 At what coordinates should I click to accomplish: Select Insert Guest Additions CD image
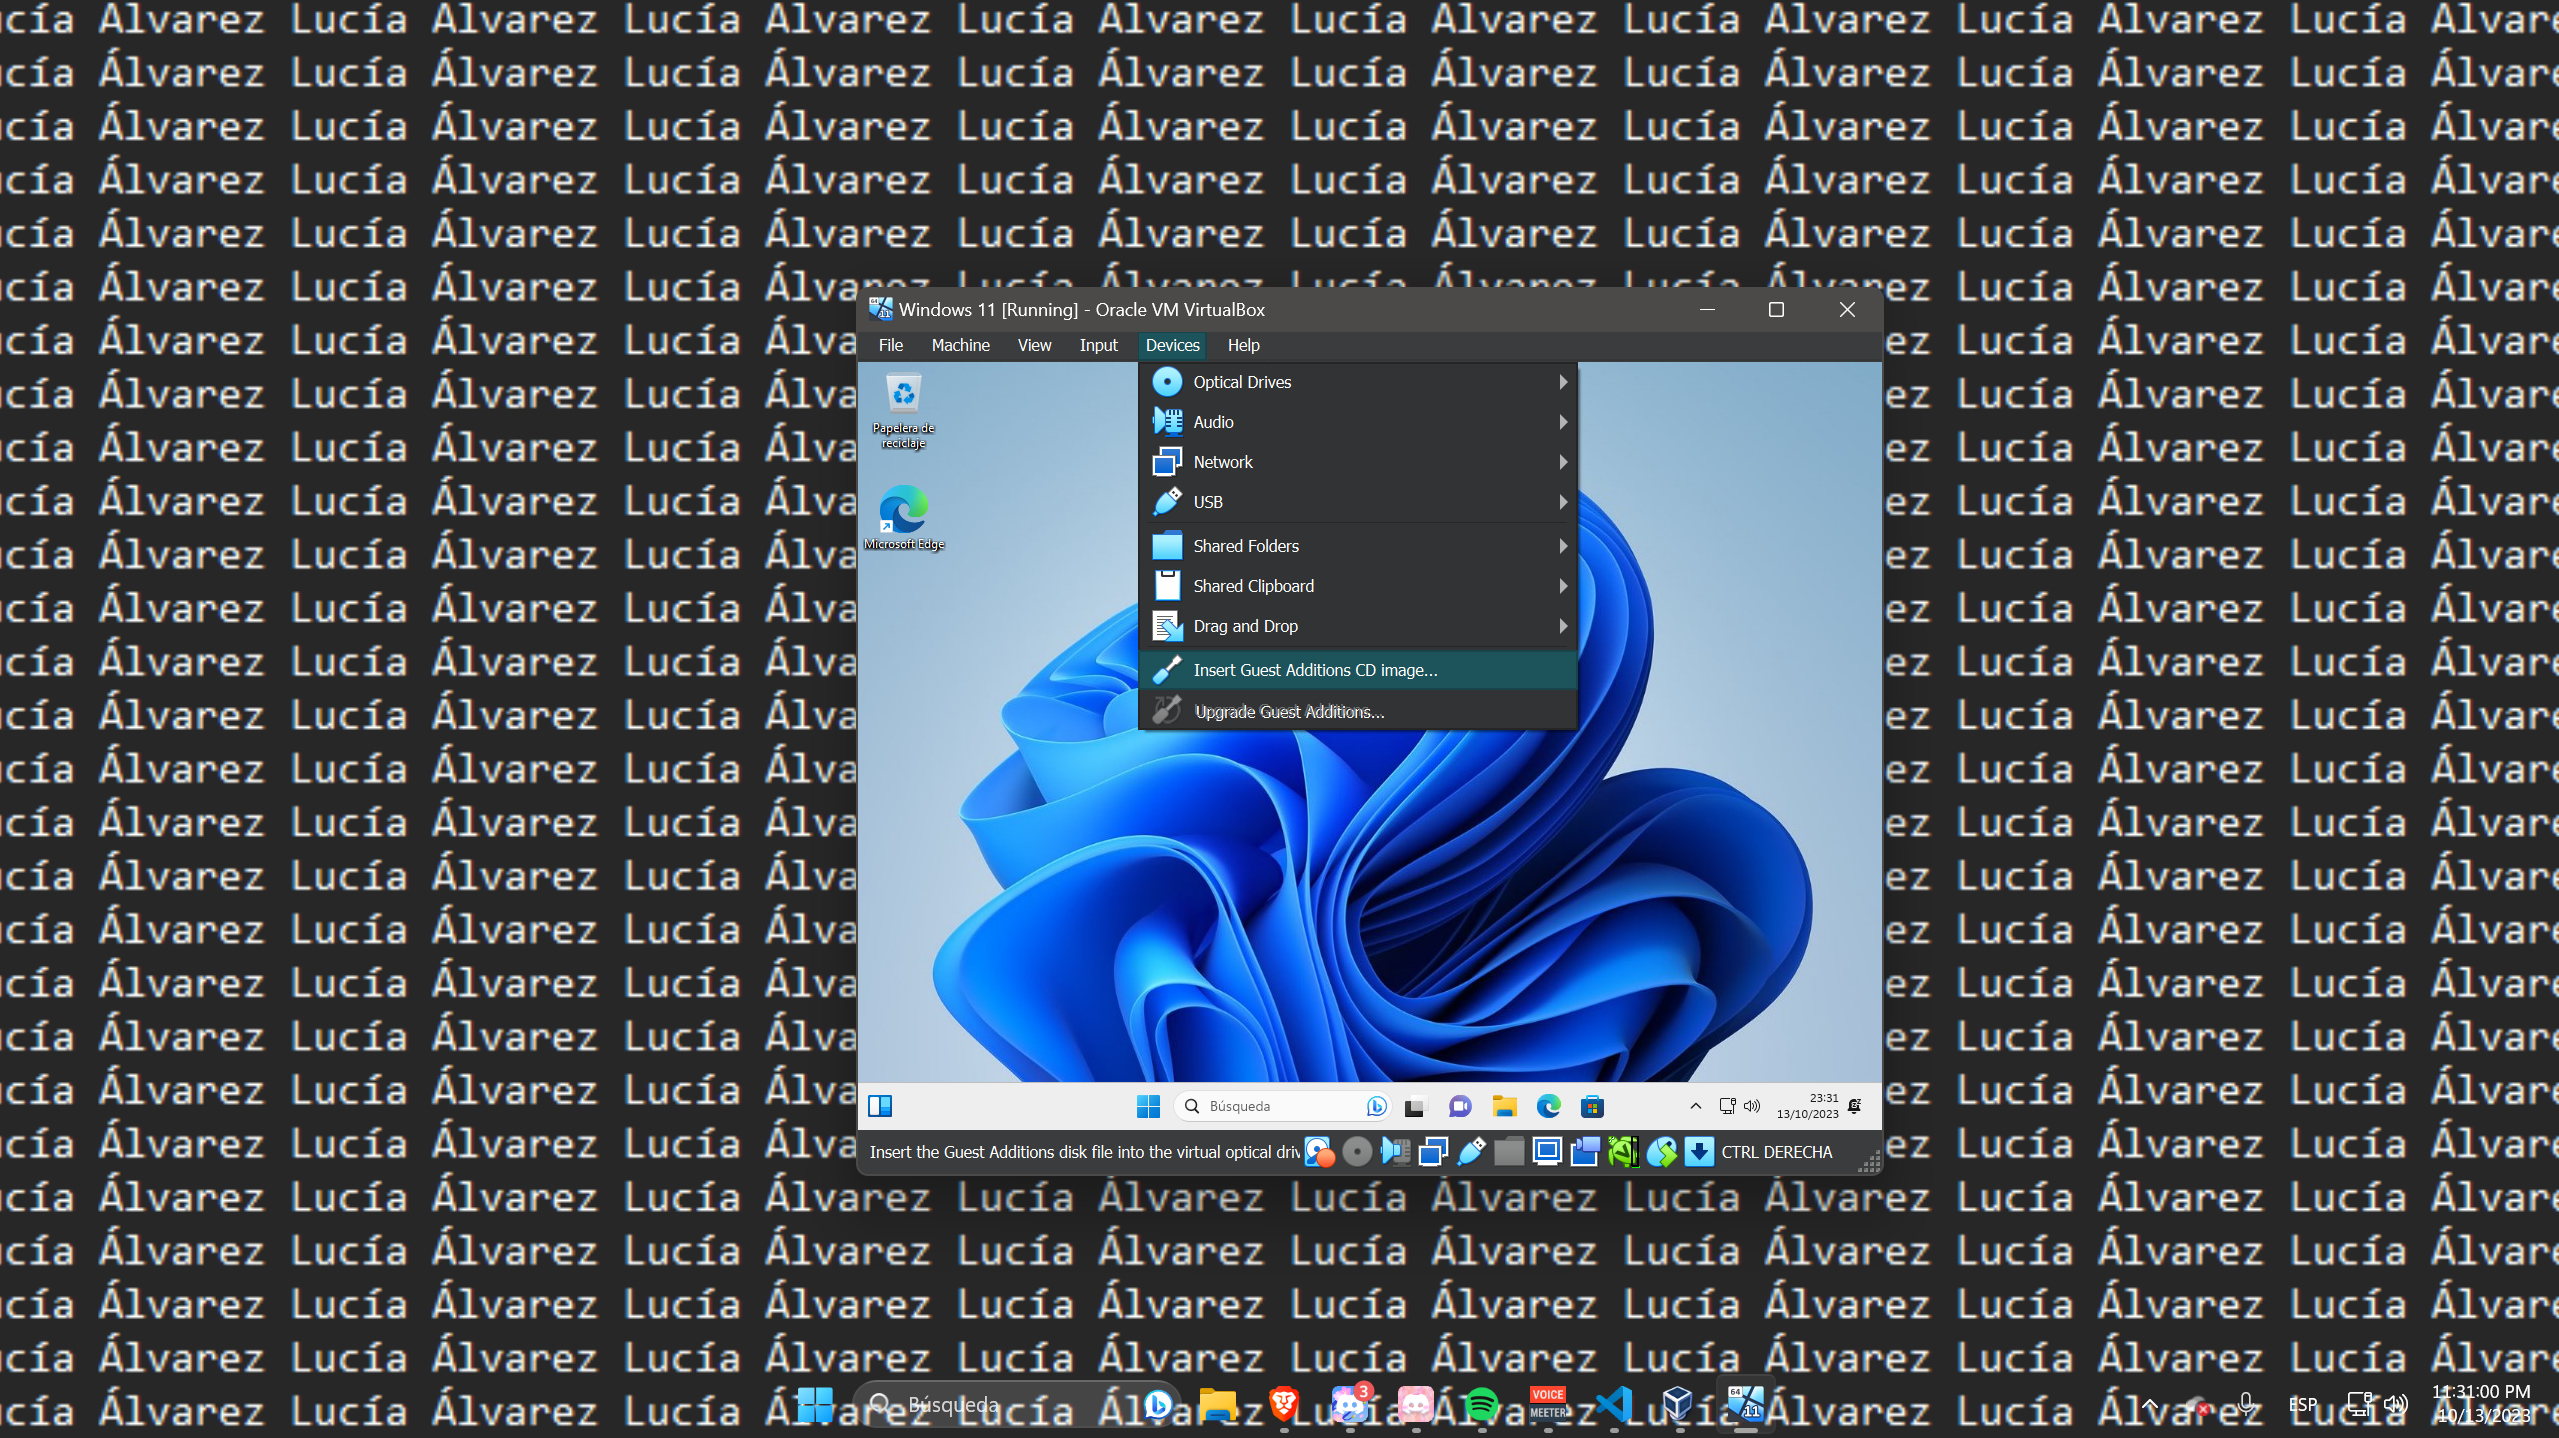click(1314, 670)
